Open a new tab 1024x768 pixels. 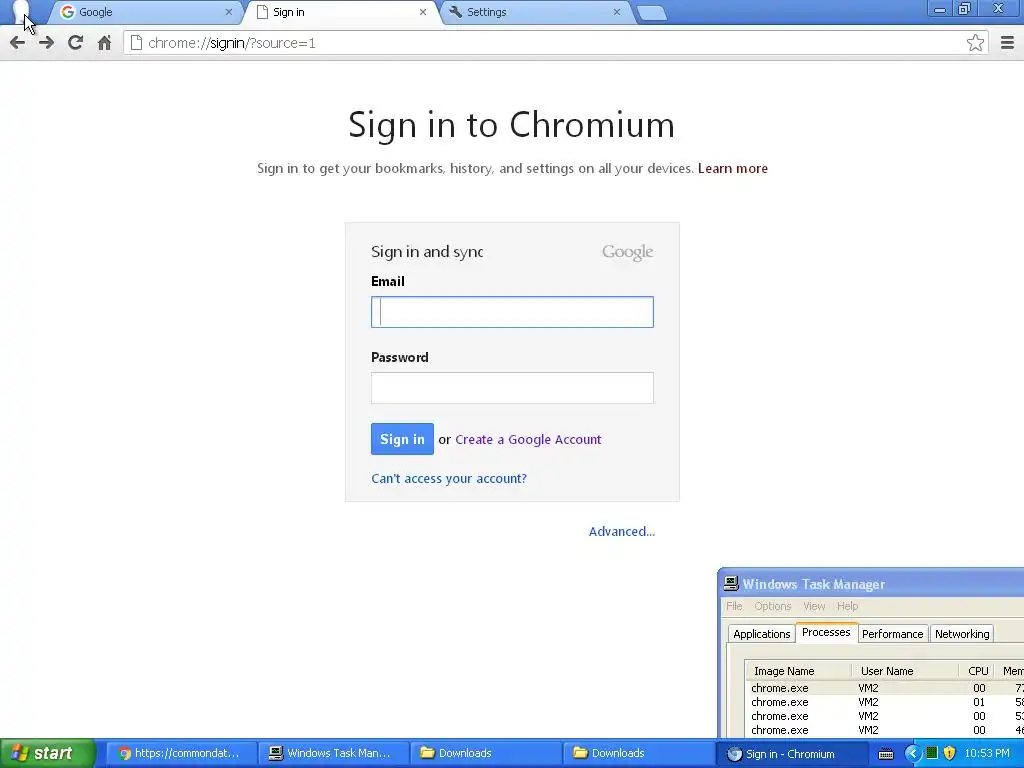click(x=650, y=12)
